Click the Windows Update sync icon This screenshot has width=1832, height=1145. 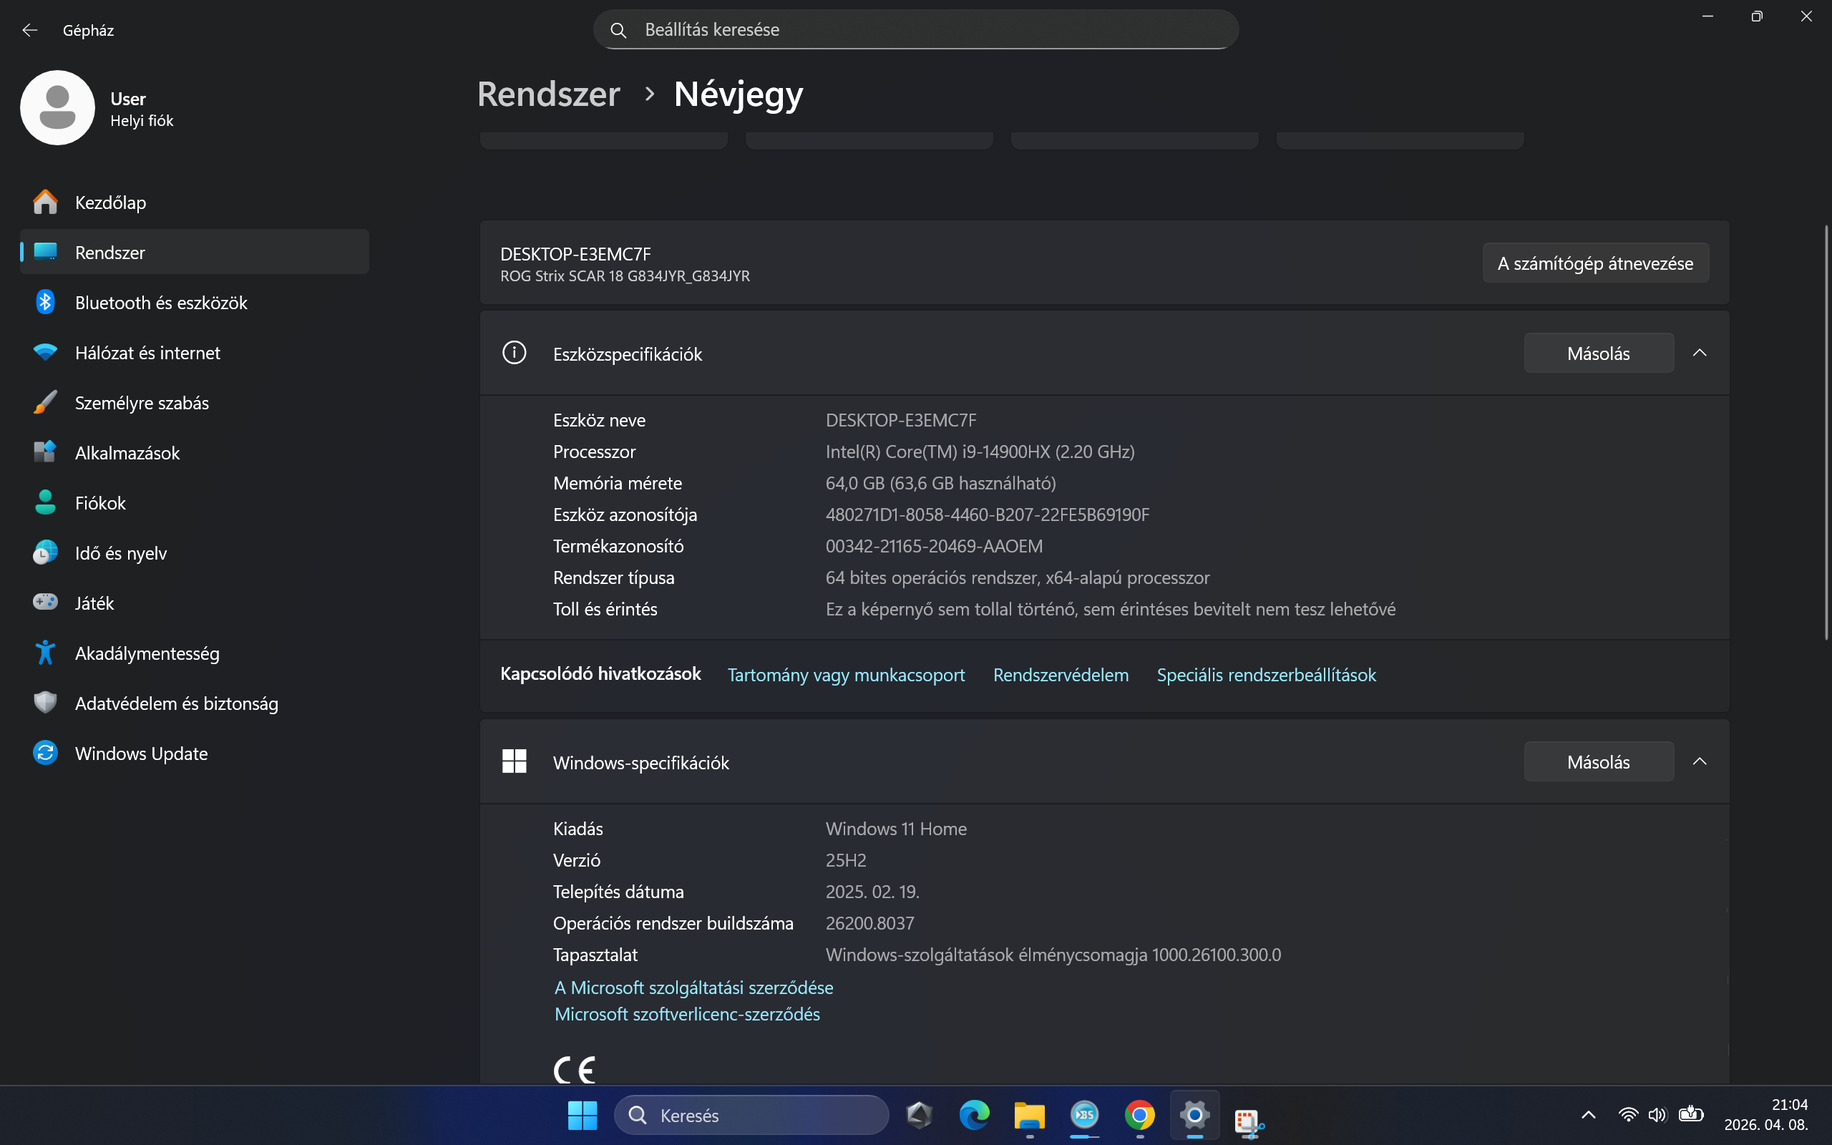tap(45, 752)
